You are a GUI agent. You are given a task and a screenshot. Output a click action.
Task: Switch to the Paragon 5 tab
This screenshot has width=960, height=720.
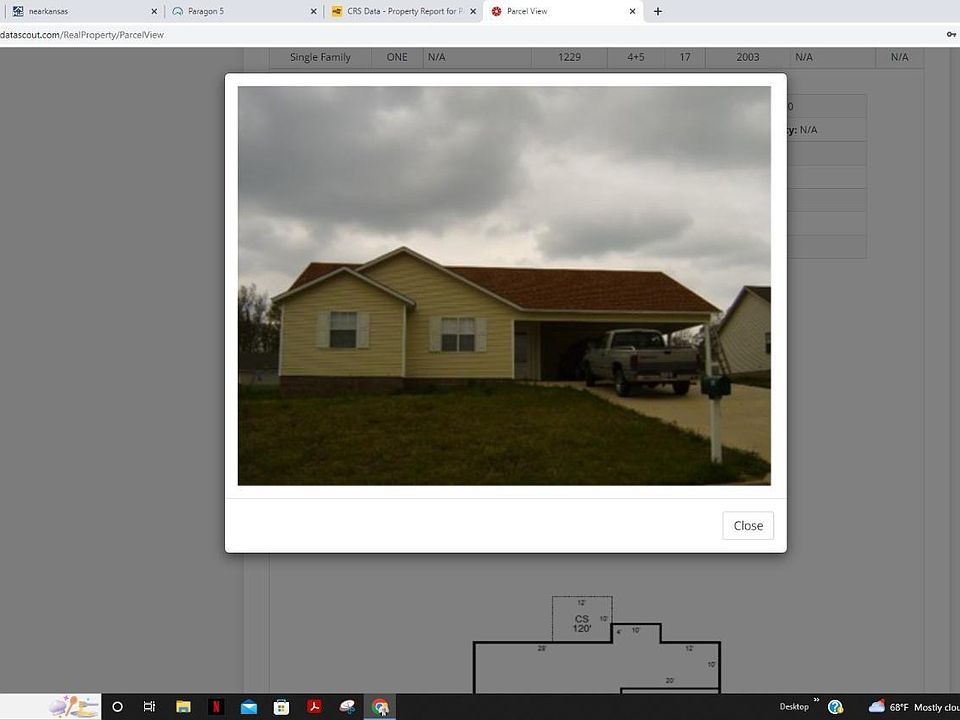click(x=244, y=11)
